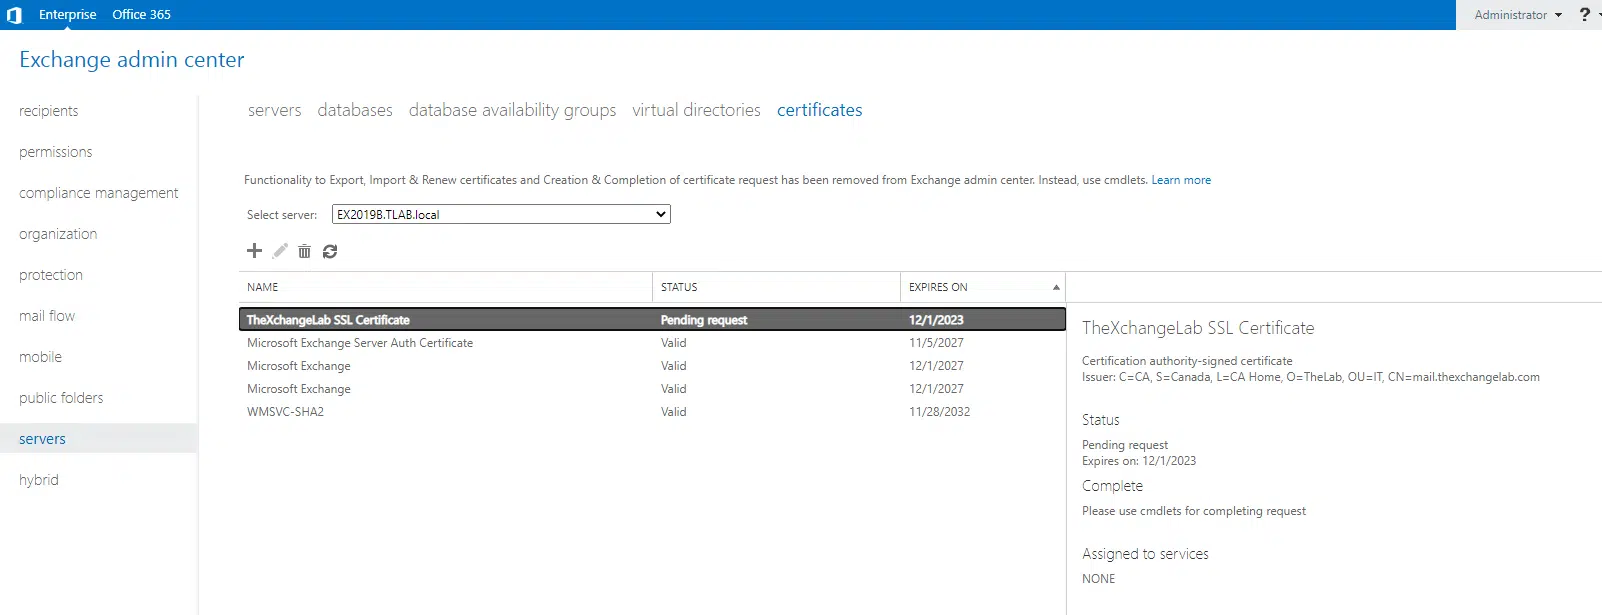Click the 11/5/2027 expiry date cell
Image resolution: width=1602 pixels, height=615 pixels.
936,343
